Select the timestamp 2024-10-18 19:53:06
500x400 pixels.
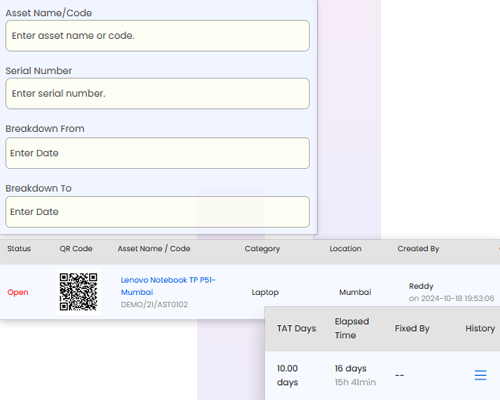point(457,298)
